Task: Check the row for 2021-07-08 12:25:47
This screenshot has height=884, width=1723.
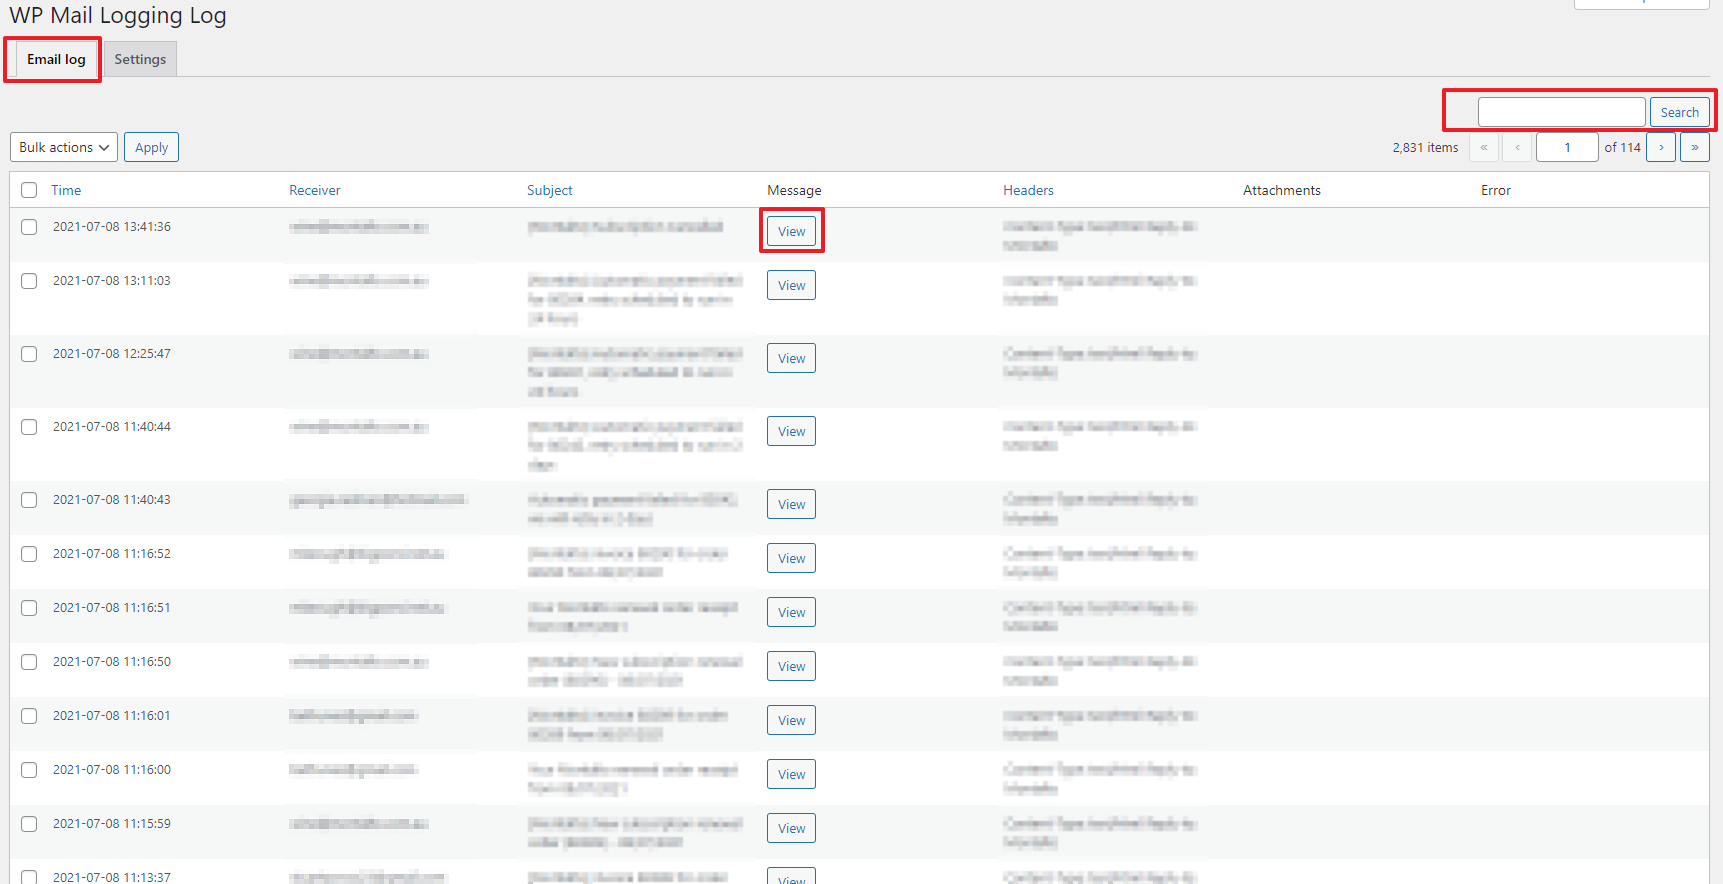Action: tap(29, 354)
